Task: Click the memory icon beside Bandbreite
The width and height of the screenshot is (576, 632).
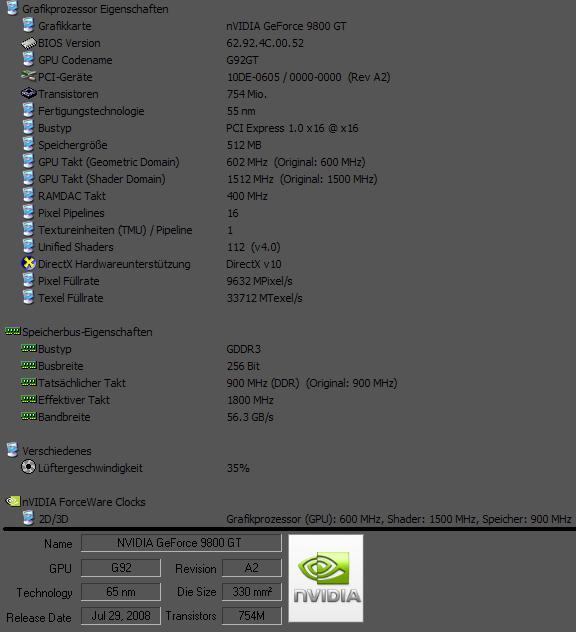Action: 29,416
